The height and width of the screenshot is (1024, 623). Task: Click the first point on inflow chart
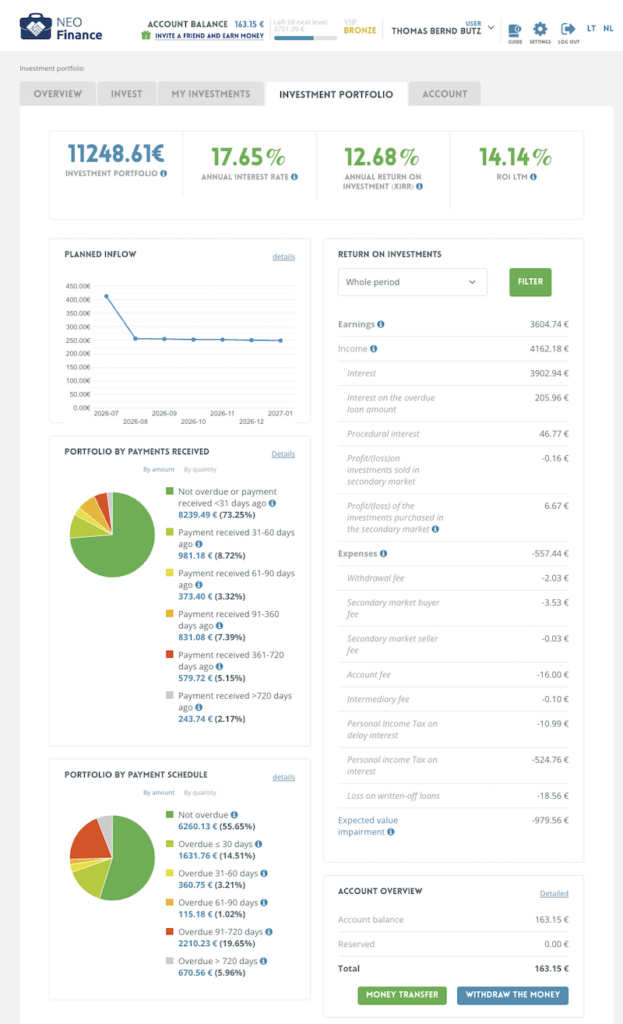point(106,296)
